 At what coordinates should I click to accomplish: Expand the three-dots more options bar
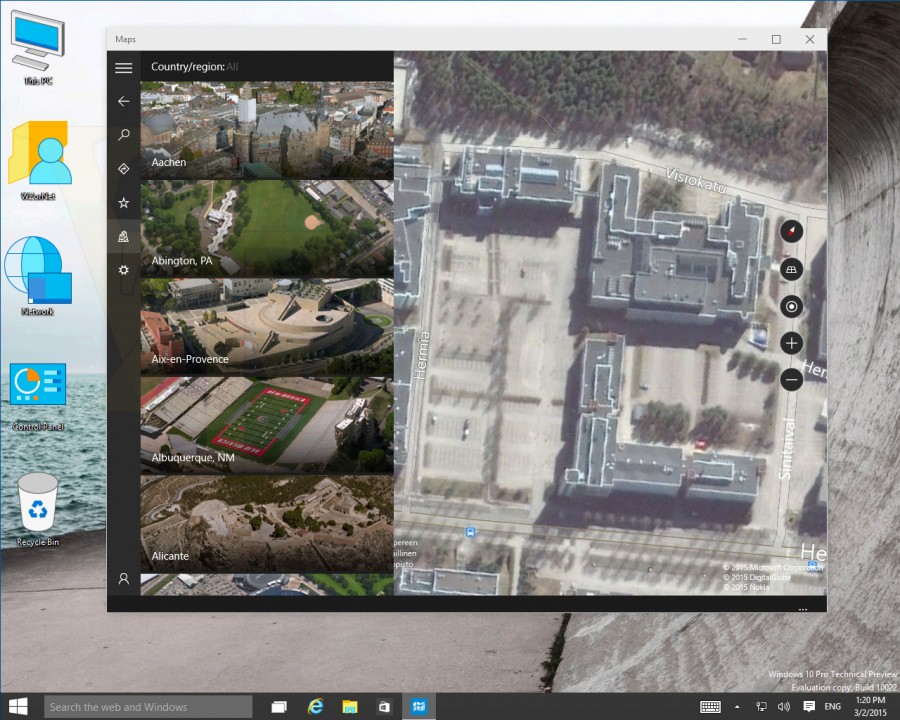[802, 608]
